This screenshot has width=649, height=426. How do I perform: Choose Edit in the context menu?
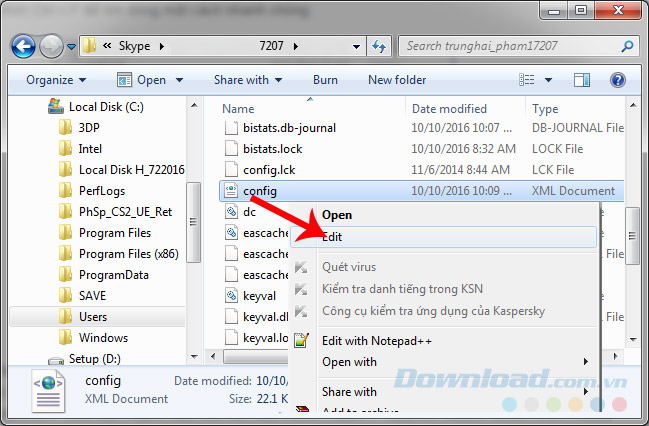coord(444,237)
